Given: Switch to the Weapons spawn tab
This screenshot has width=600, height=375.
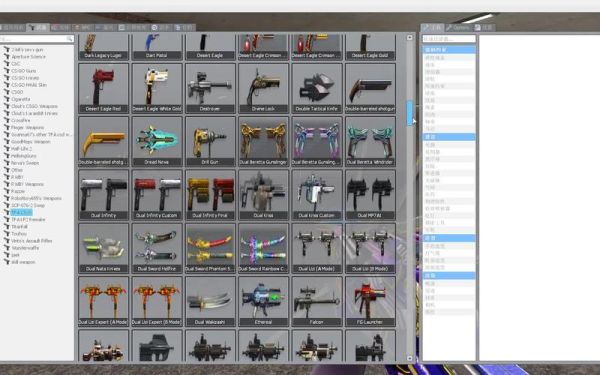Looking at the screenshot, I should tap(38, 28).
